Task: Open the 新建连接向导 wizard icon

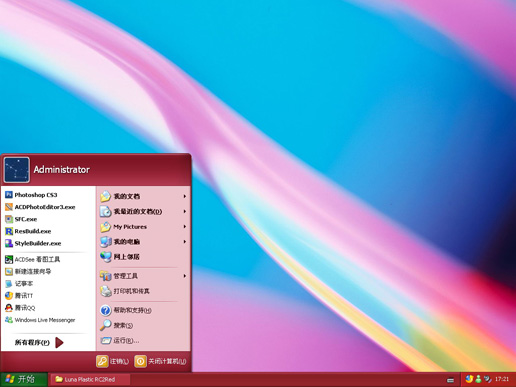Action: pos(9,271)
